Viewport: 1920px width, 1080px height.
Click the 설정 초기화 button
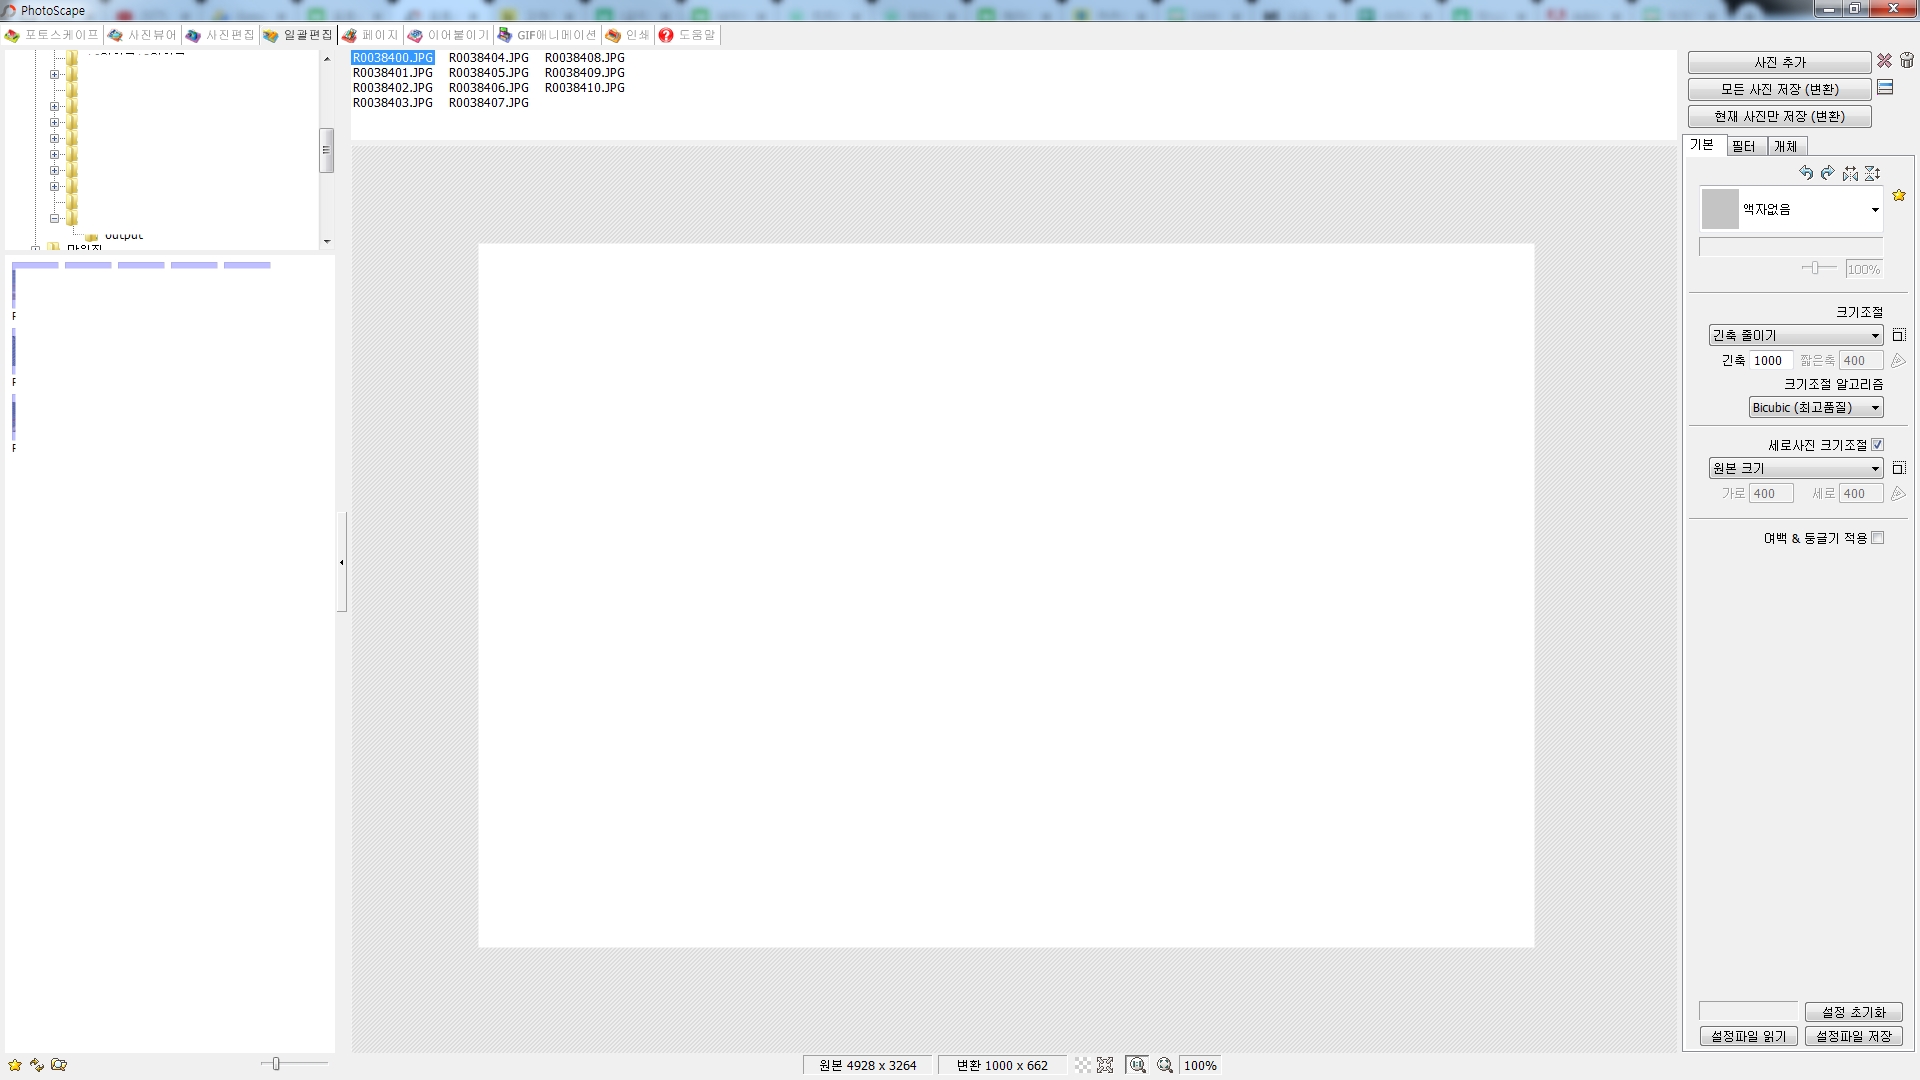point(1853,1012)
